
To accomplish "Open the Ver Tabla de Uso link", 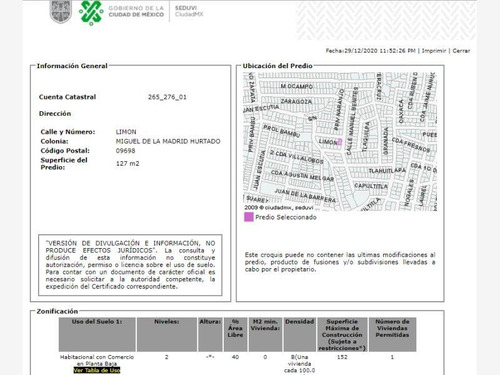I will pyautogui.click(x=97, y=370).
